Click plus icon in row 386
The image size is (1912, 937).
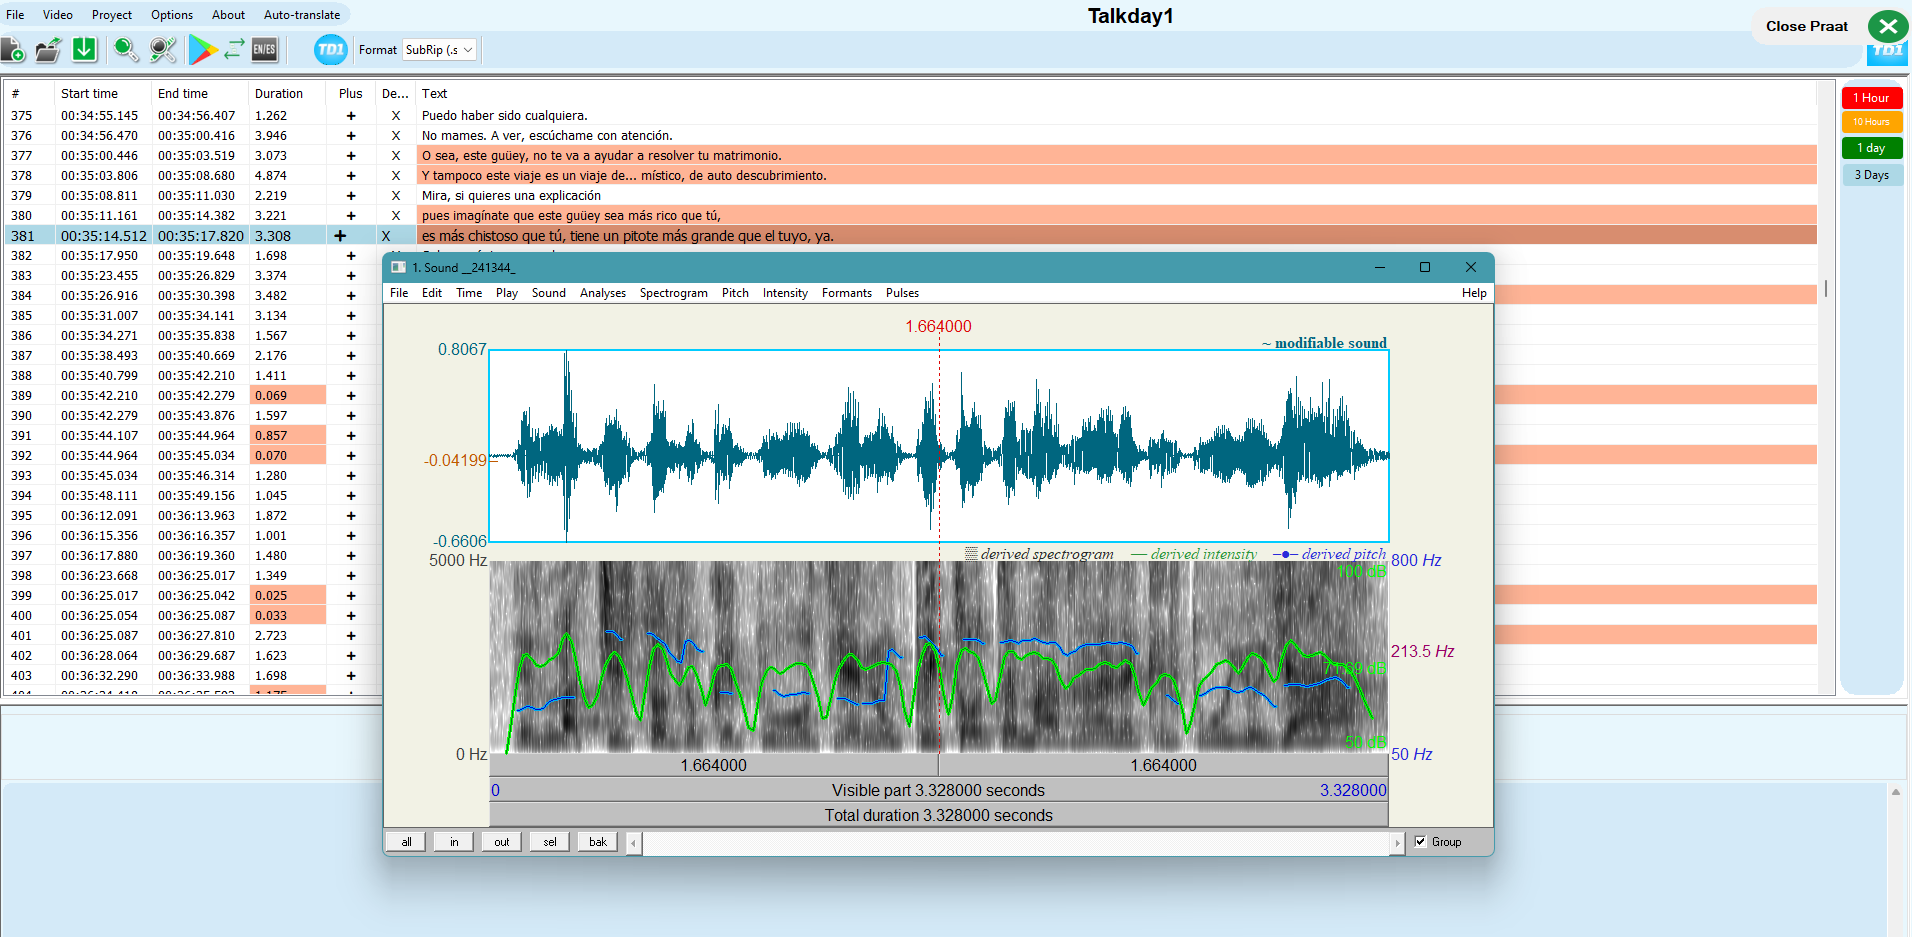pos(351,336)
